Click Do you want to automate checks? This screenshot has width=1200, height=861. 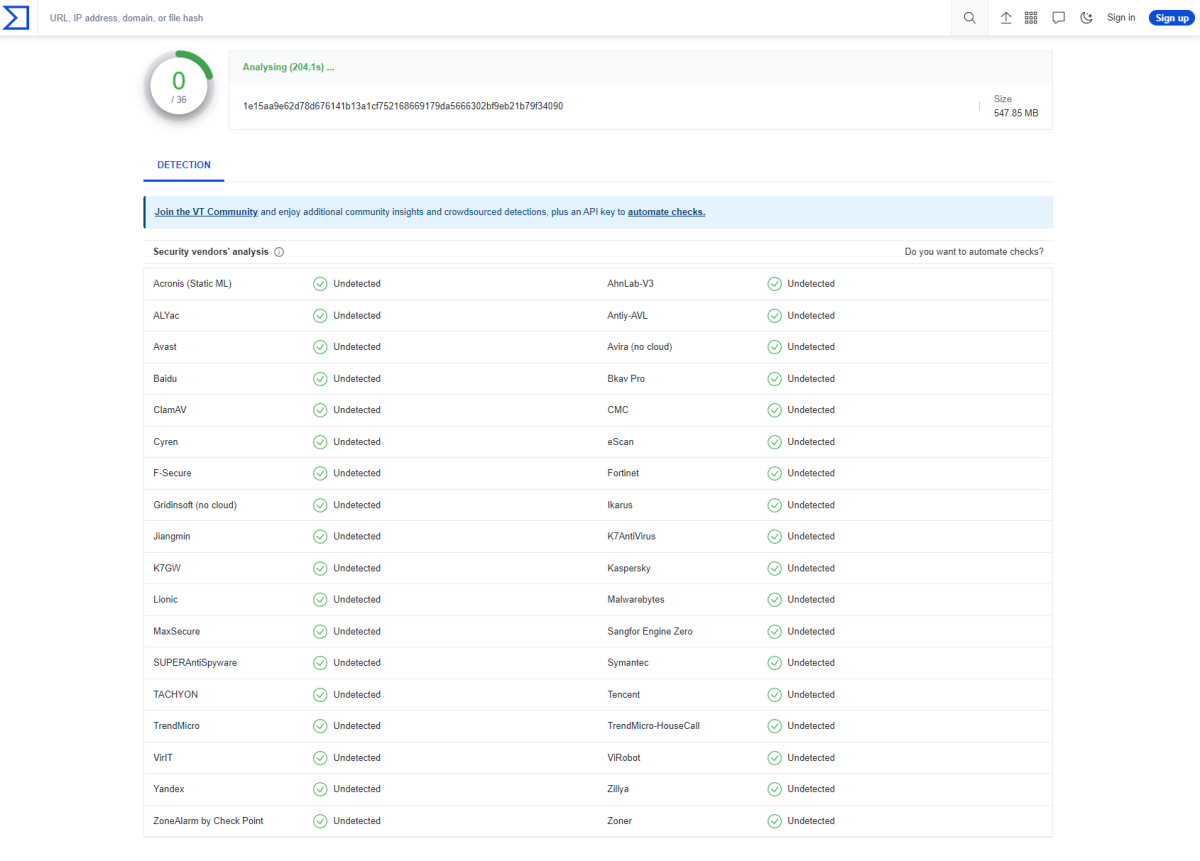[x=973, y=252]
